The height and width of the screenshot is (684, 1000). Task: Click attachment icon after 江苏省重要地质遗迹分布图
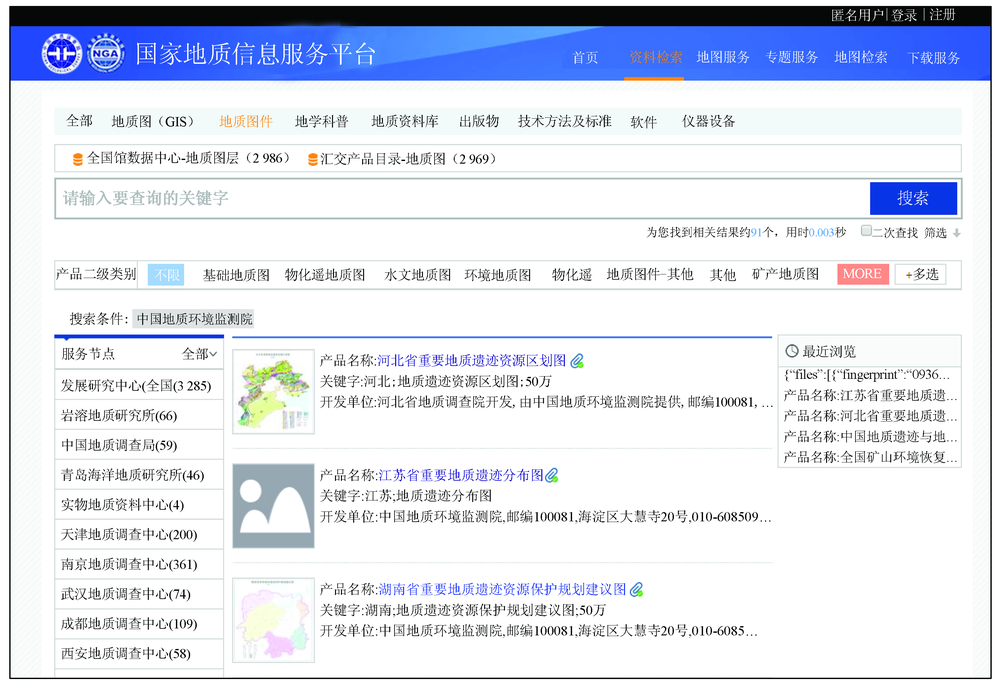552,476
